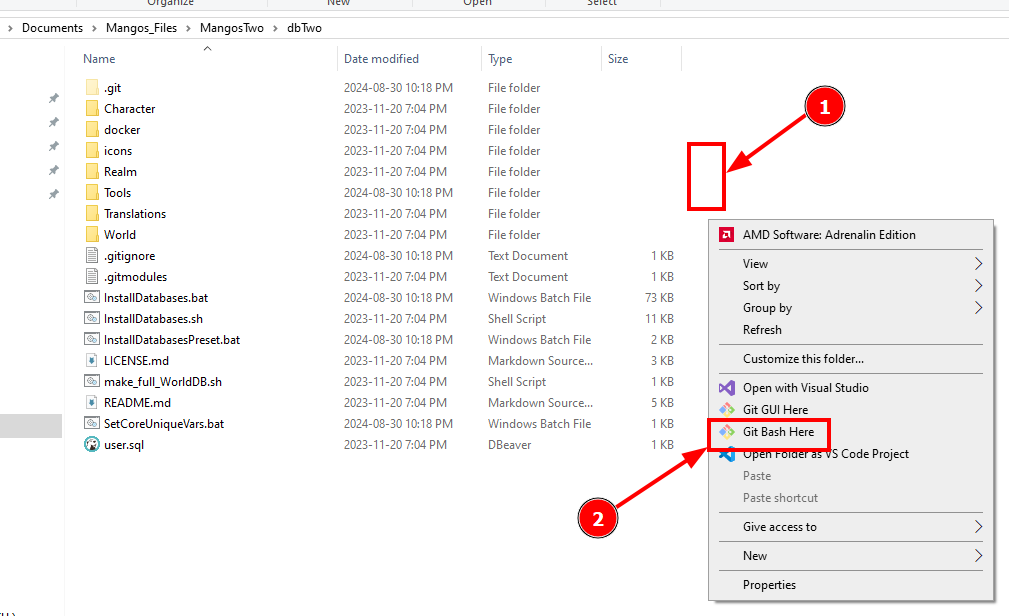Image resolution: width=1009 pixels, height=616 pixels.
Task: Select the InstallDatabases.bat file icon
Action: [x=92, y=298]
